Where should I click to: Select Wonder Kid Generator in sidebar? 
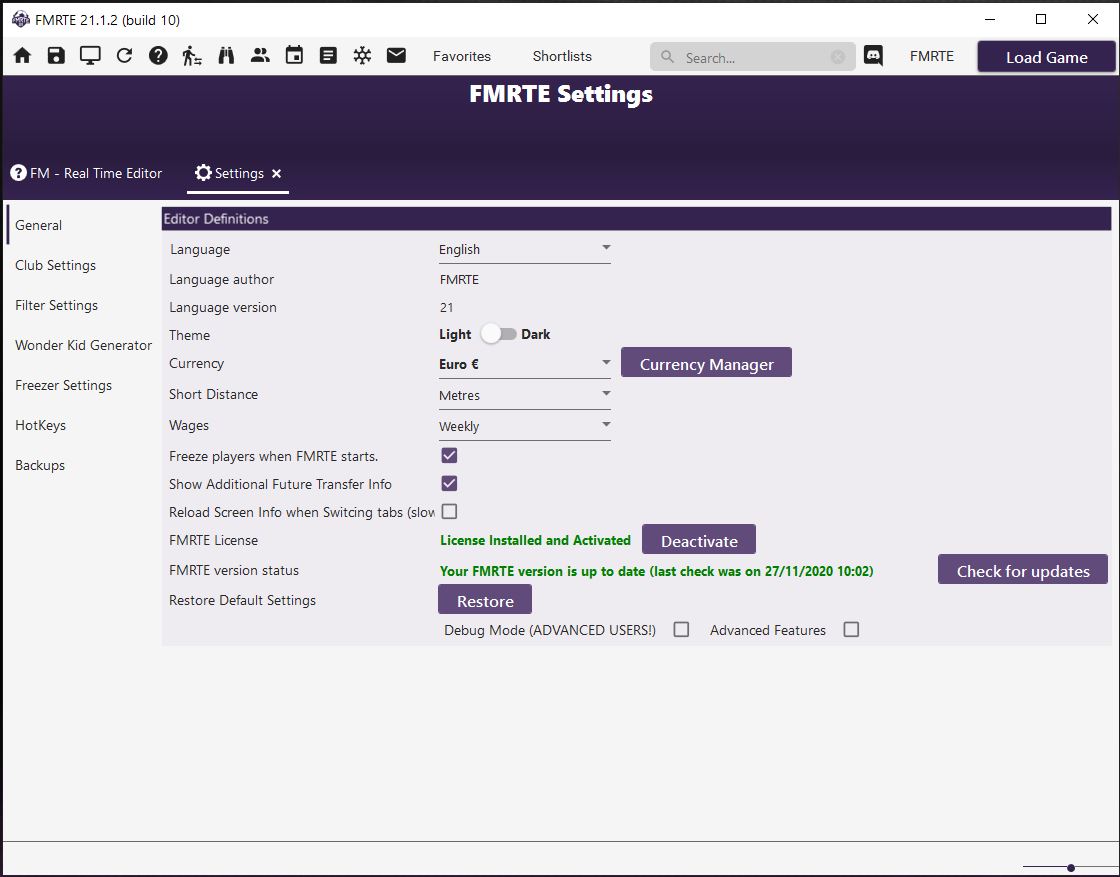[x=83, y=345]
